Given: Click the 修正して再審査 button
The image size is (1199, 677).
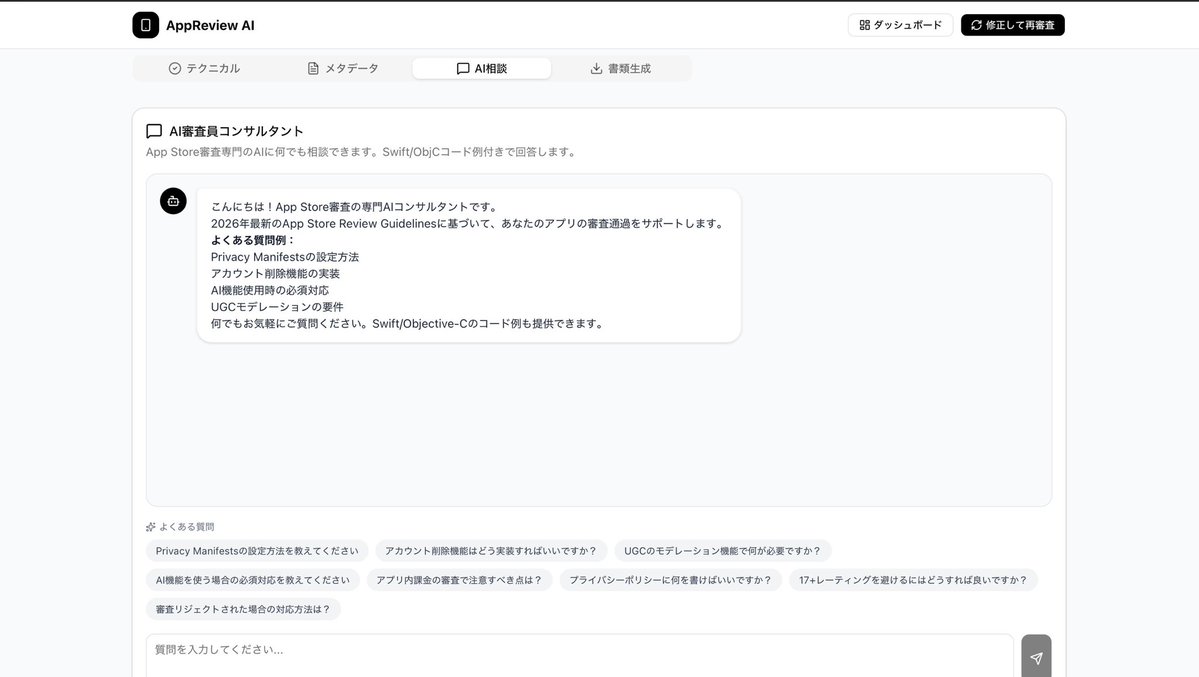Looking at the screenshot, I should pyautogui.click(x=1012, y=25).
